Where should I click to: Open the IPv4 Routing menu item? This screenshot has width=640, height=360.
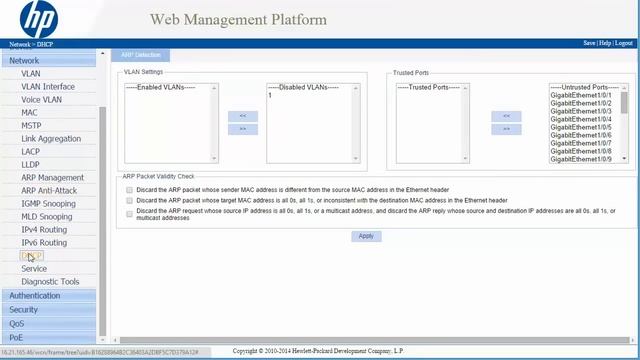(44, 230)
